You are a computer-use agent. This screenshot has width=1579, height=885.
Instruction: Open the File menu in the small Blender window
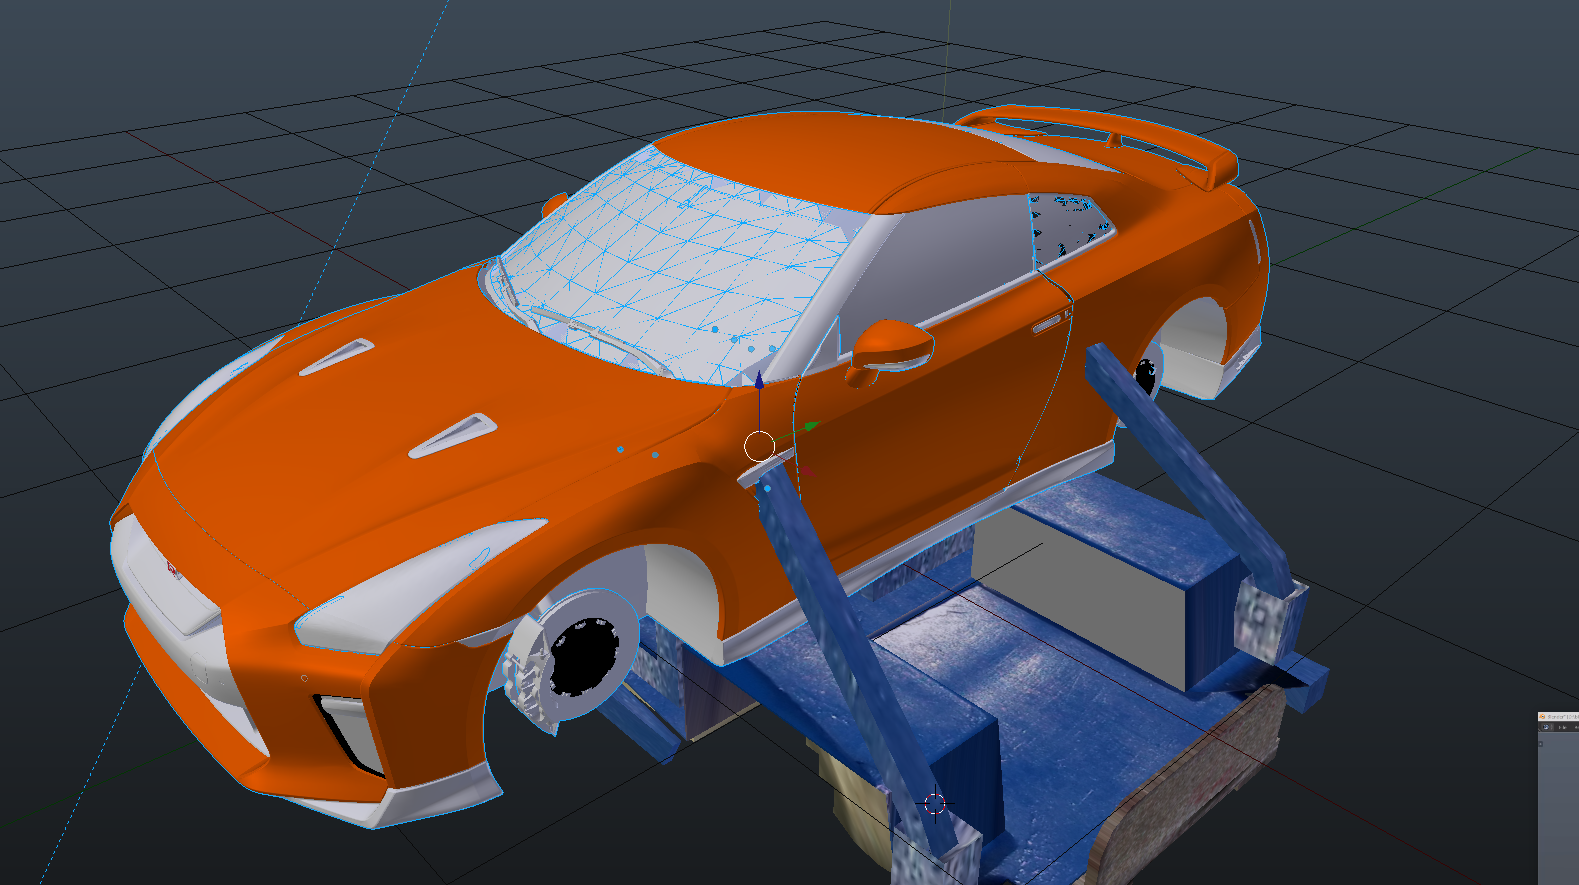point(1563,727)
